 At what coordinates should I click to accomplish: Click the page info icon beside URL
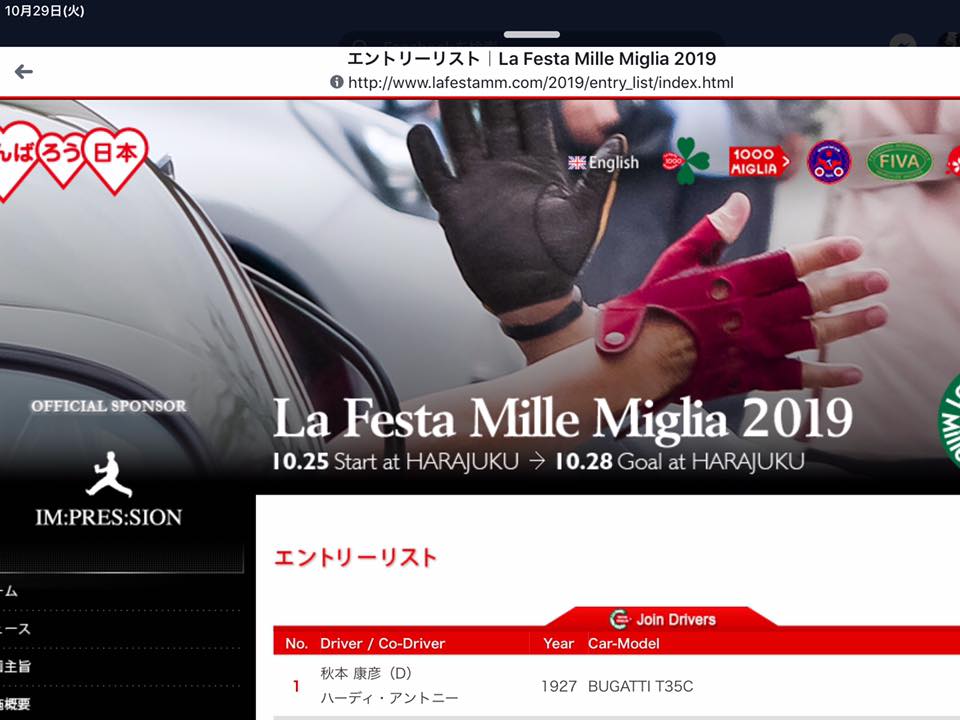click(336, 82)
